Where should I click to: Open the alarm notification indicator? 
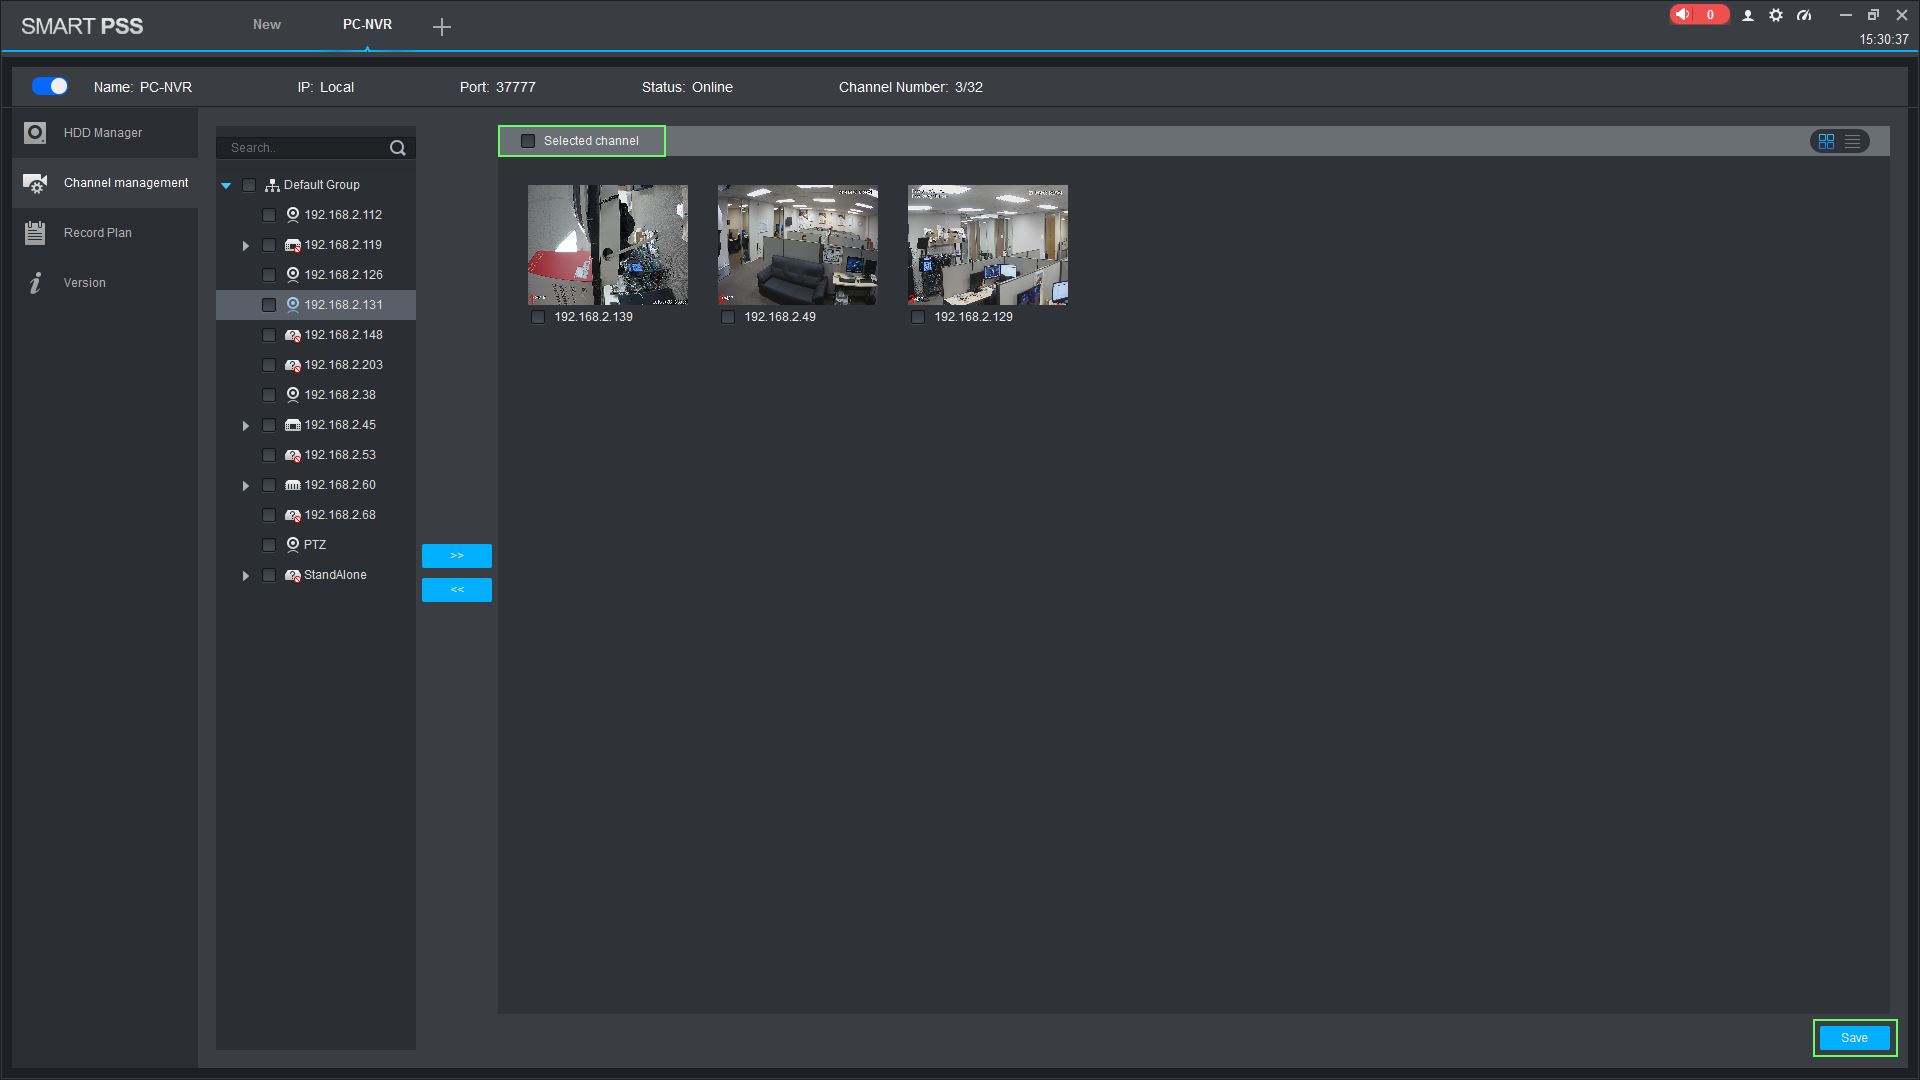[1698, 15]
